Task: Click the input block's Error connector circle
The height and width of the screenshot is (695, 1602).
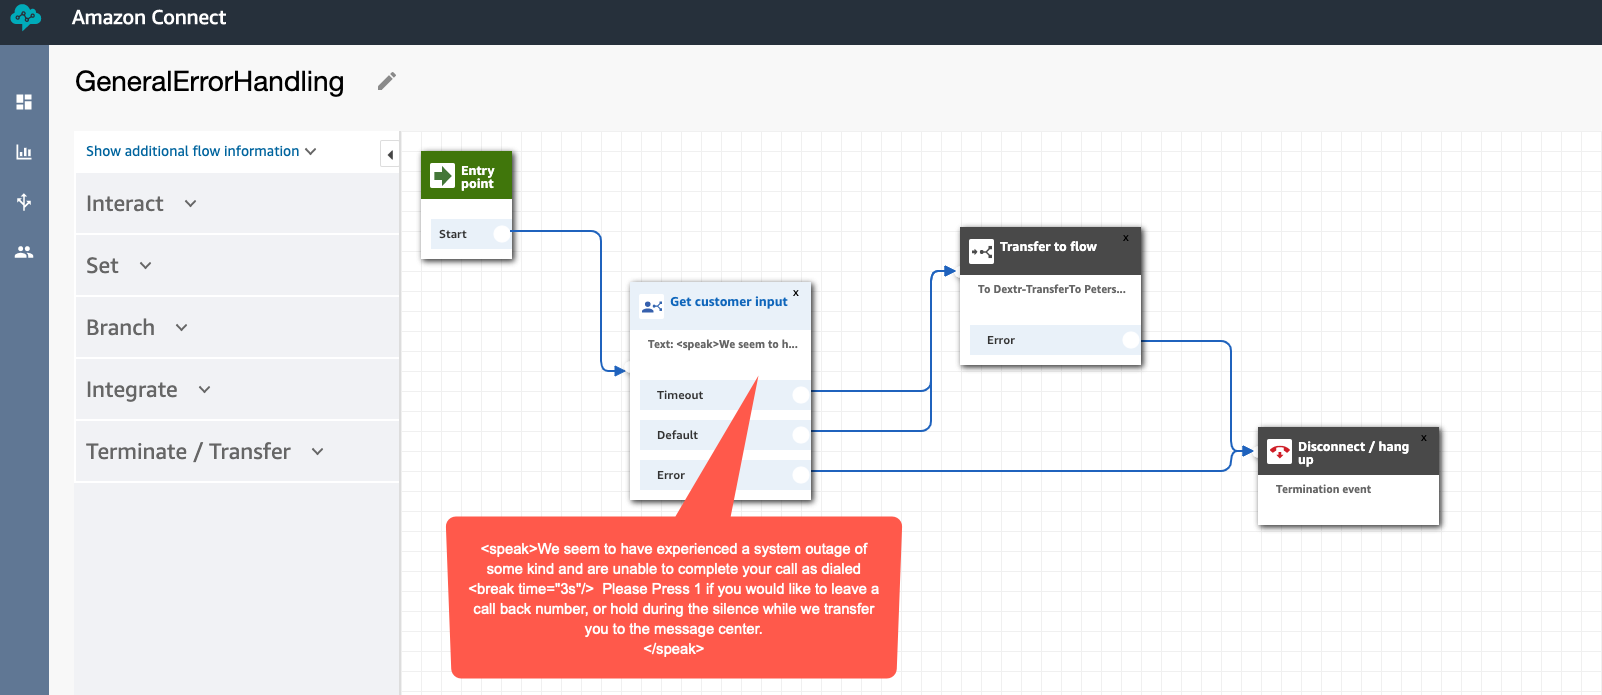Action: 801,475
